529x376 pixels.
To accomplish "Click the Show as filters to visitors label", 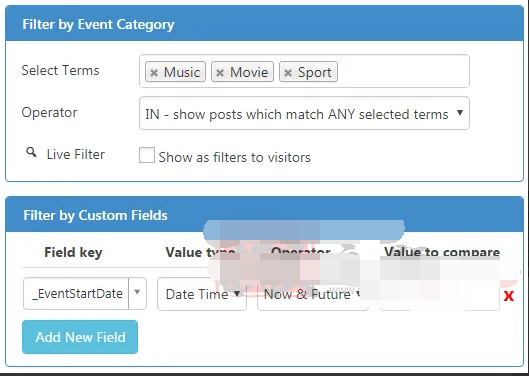I will point(234,157).
